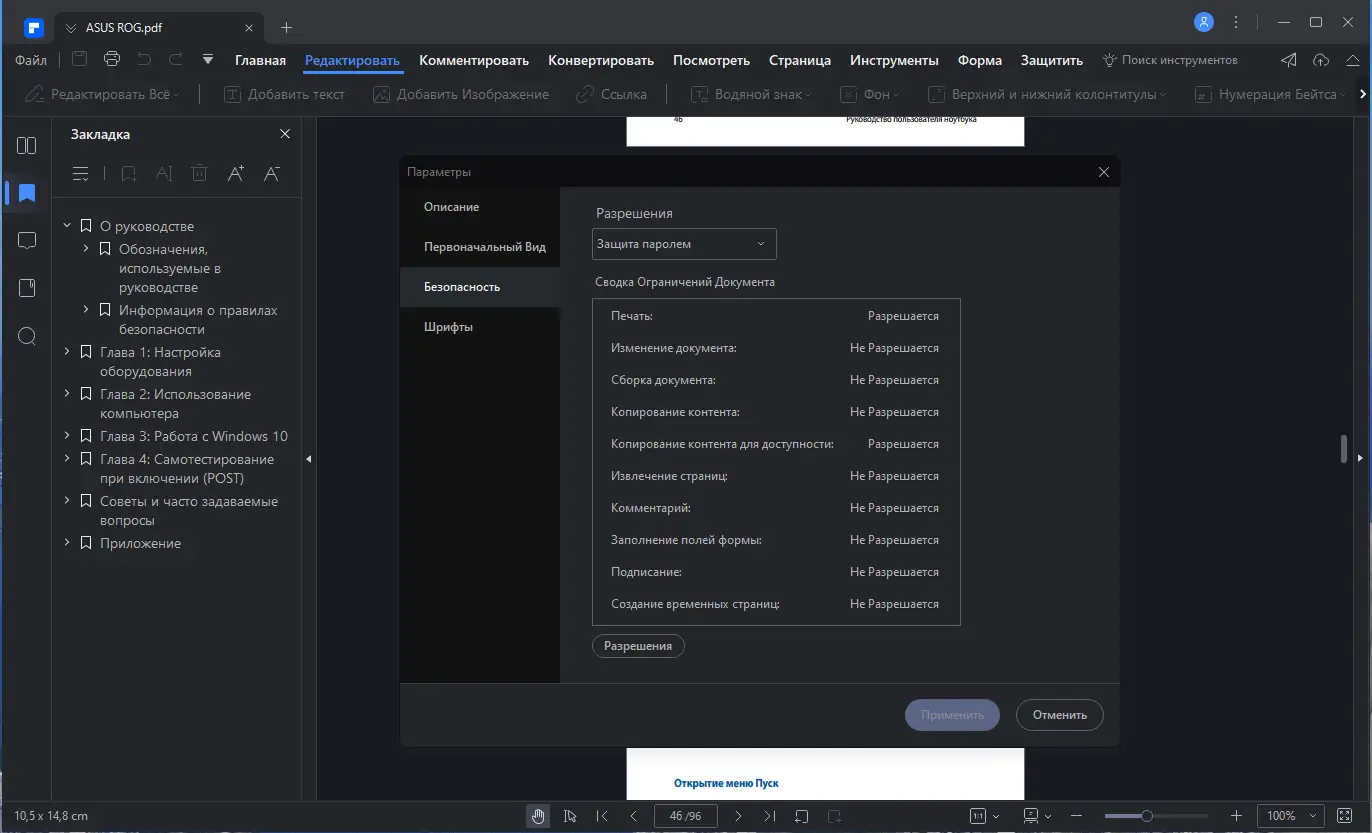This screenshot has height=833, width=1372.
Task: Open the user account avatar
Action: click(1204, 22)
